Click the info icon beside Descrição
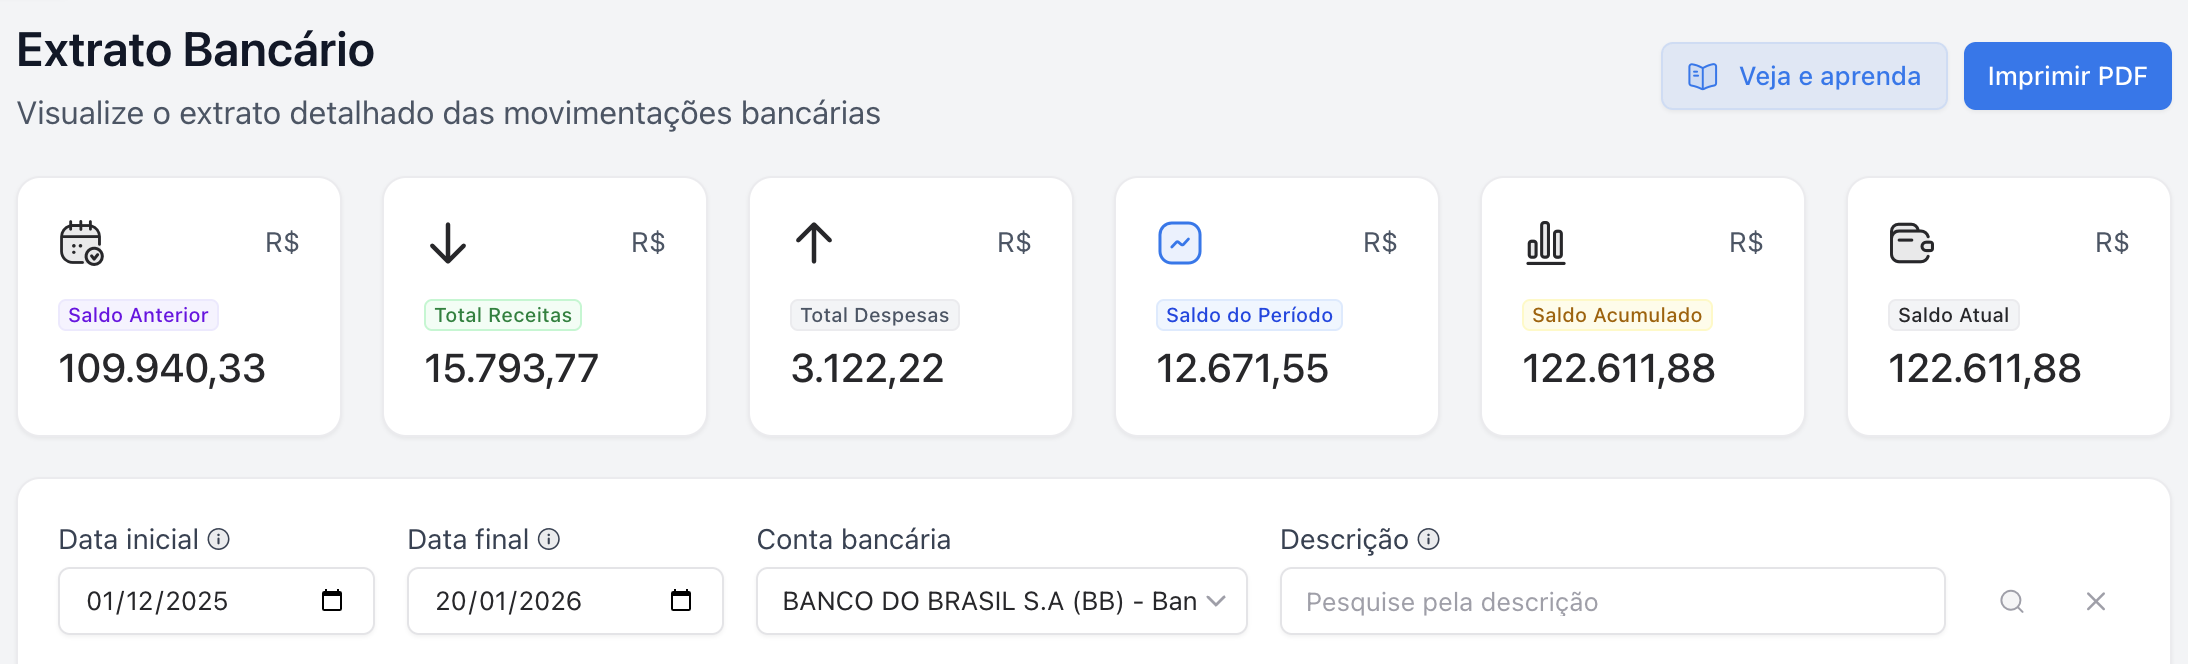Screen dimensions: 2188x664 click(1429, 539)
